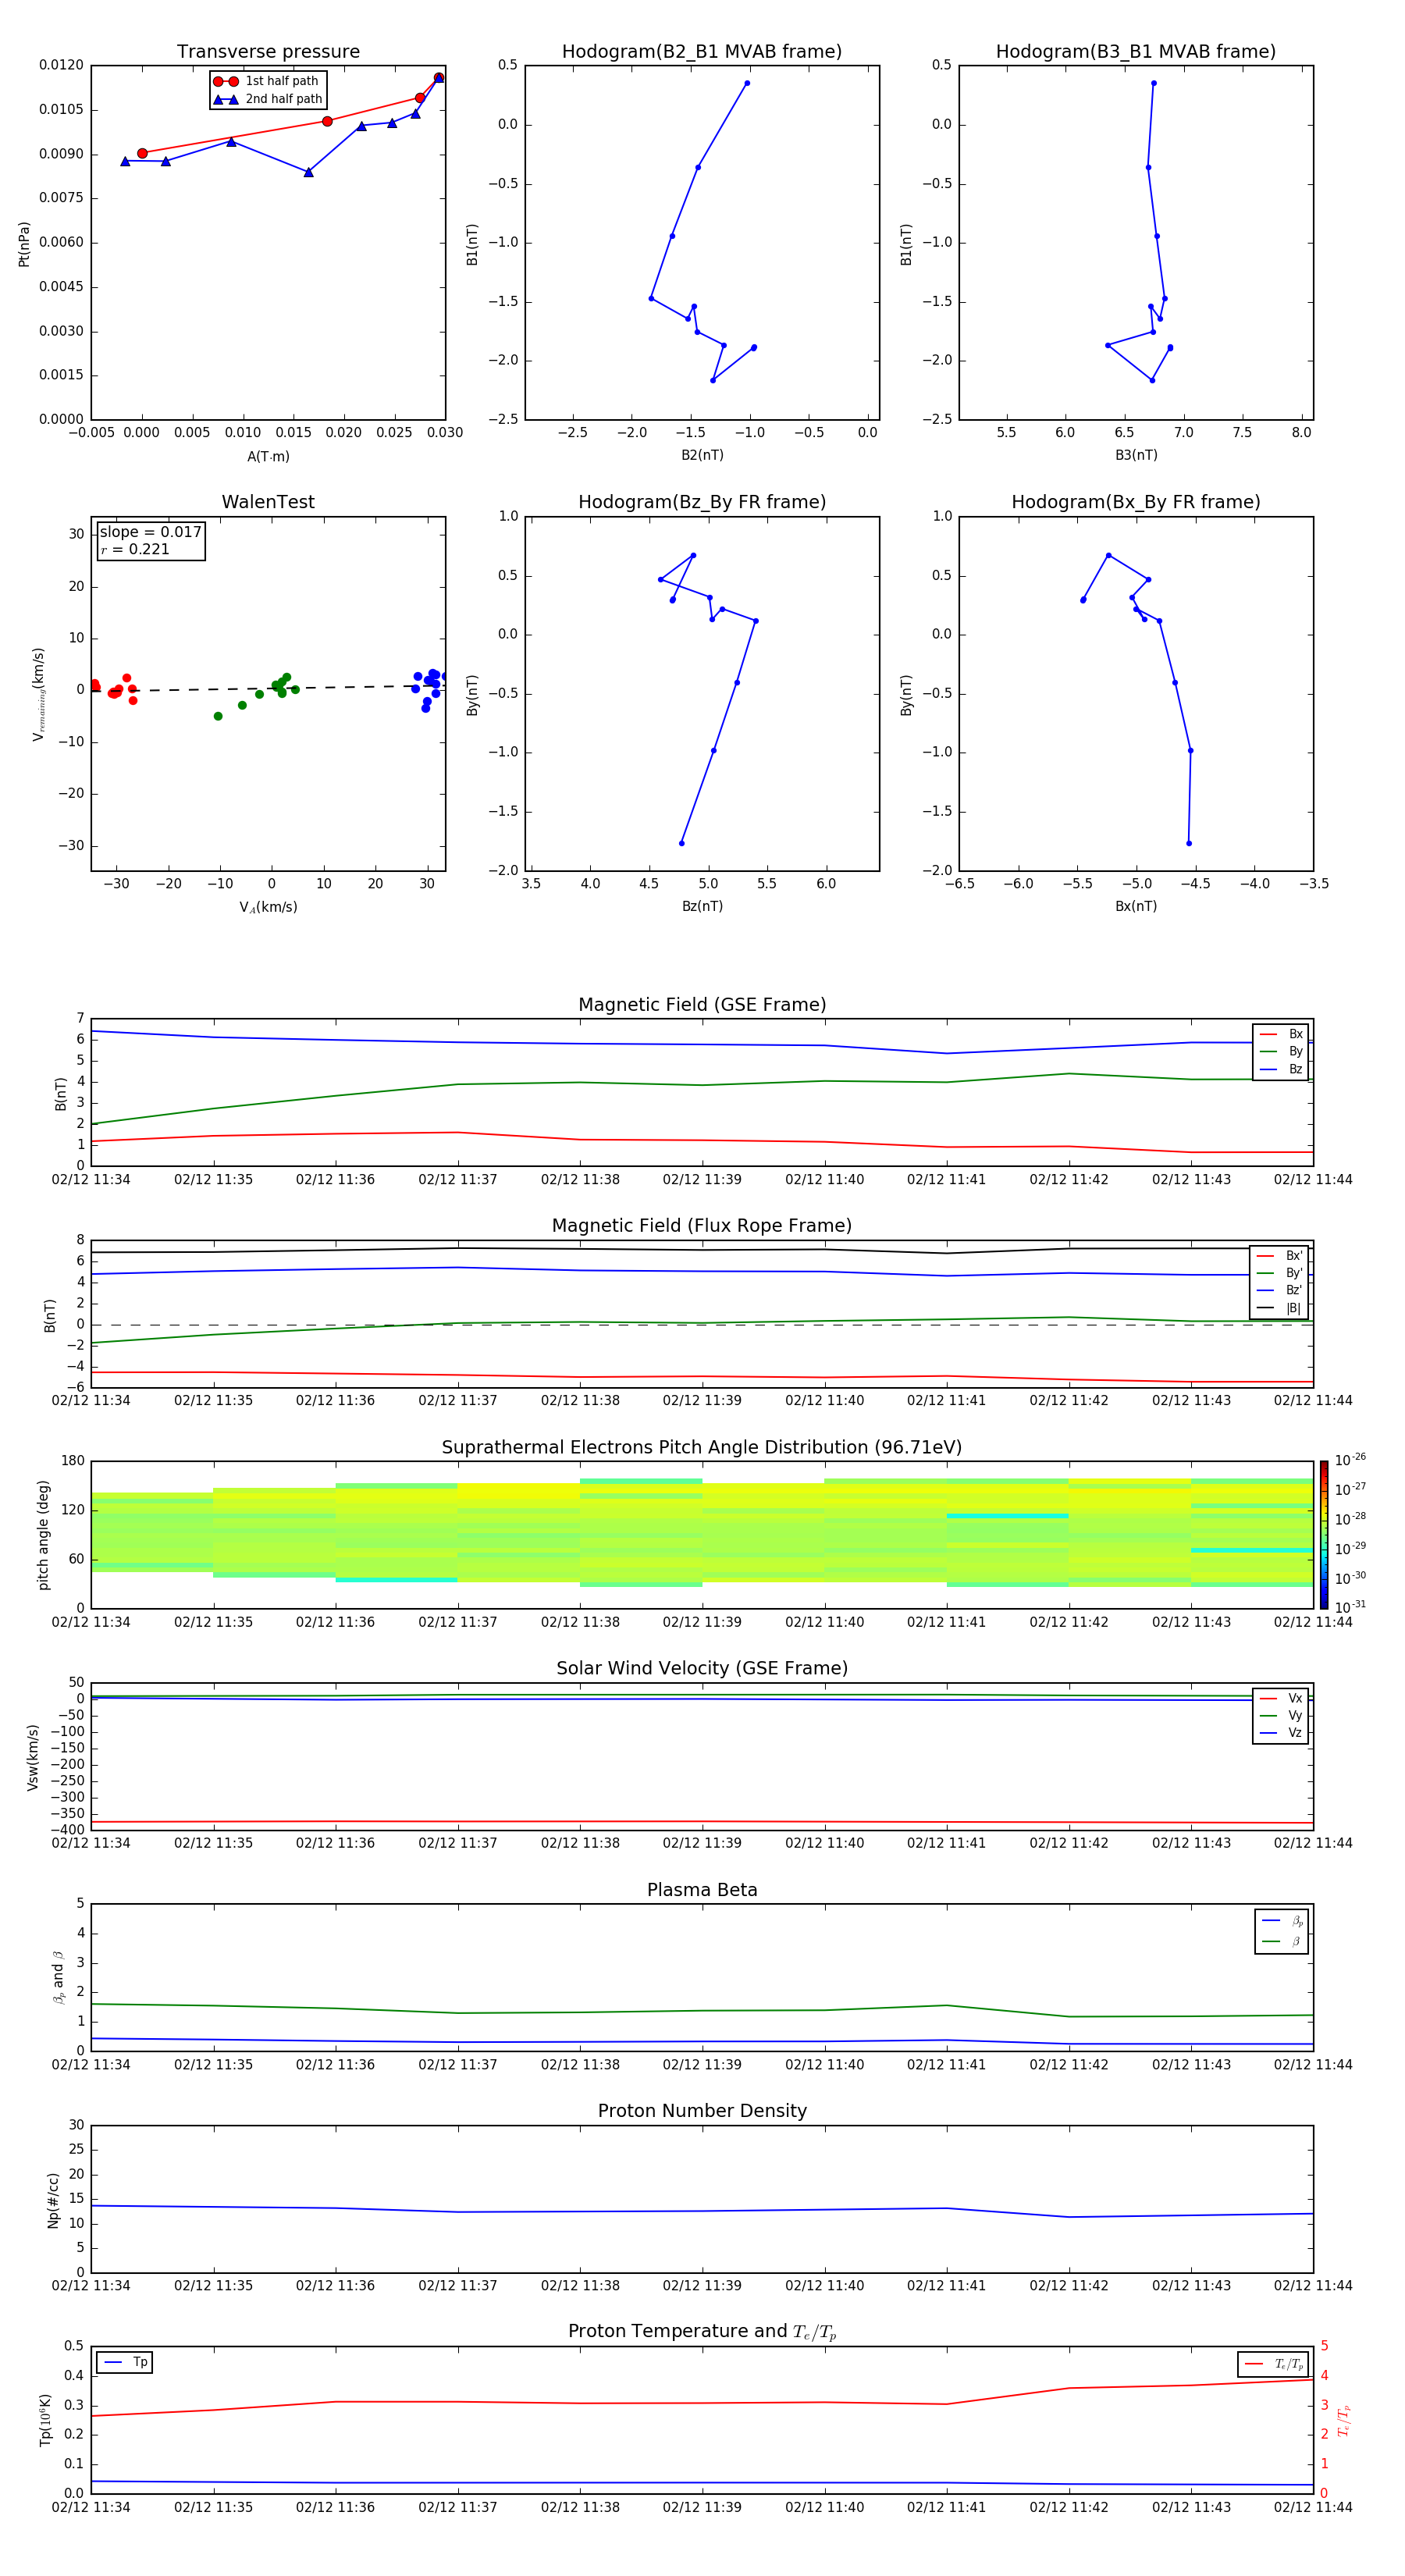Click the red Vx line in velocity panel
The height and width of the screenshot is (2576, 1405).
702,1822
